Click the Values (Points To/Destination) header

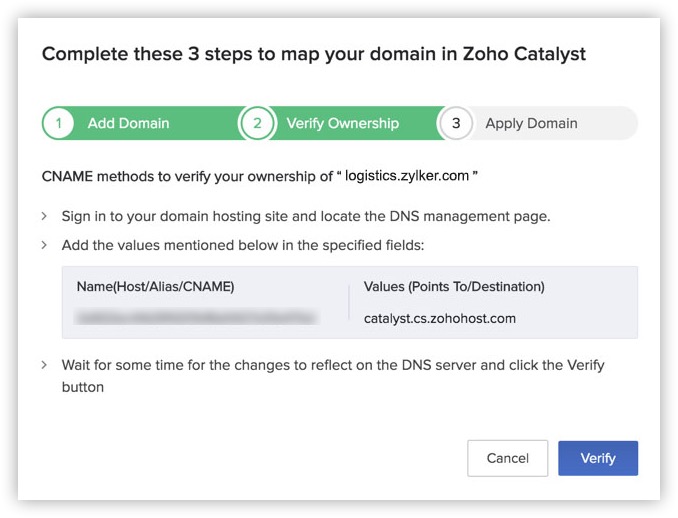(454, 287)
